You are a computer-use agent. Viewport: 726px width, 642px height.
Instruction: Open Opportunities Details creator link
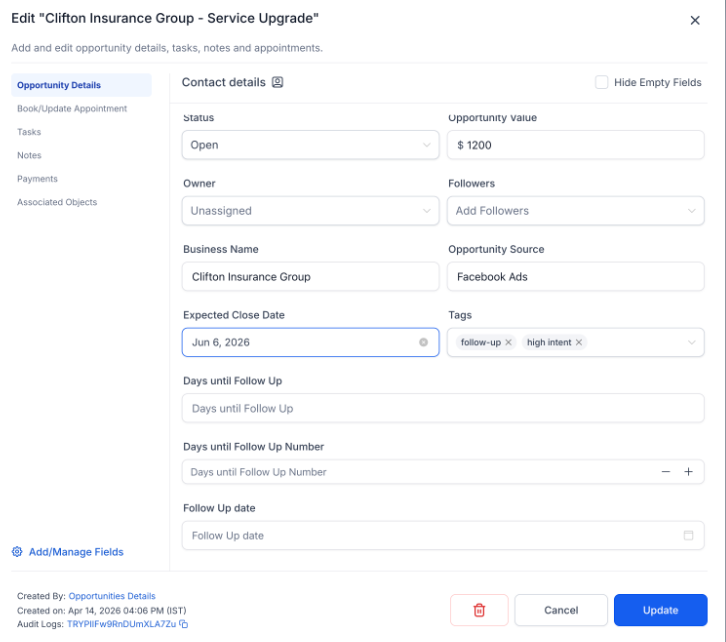[x=112, y=596]
